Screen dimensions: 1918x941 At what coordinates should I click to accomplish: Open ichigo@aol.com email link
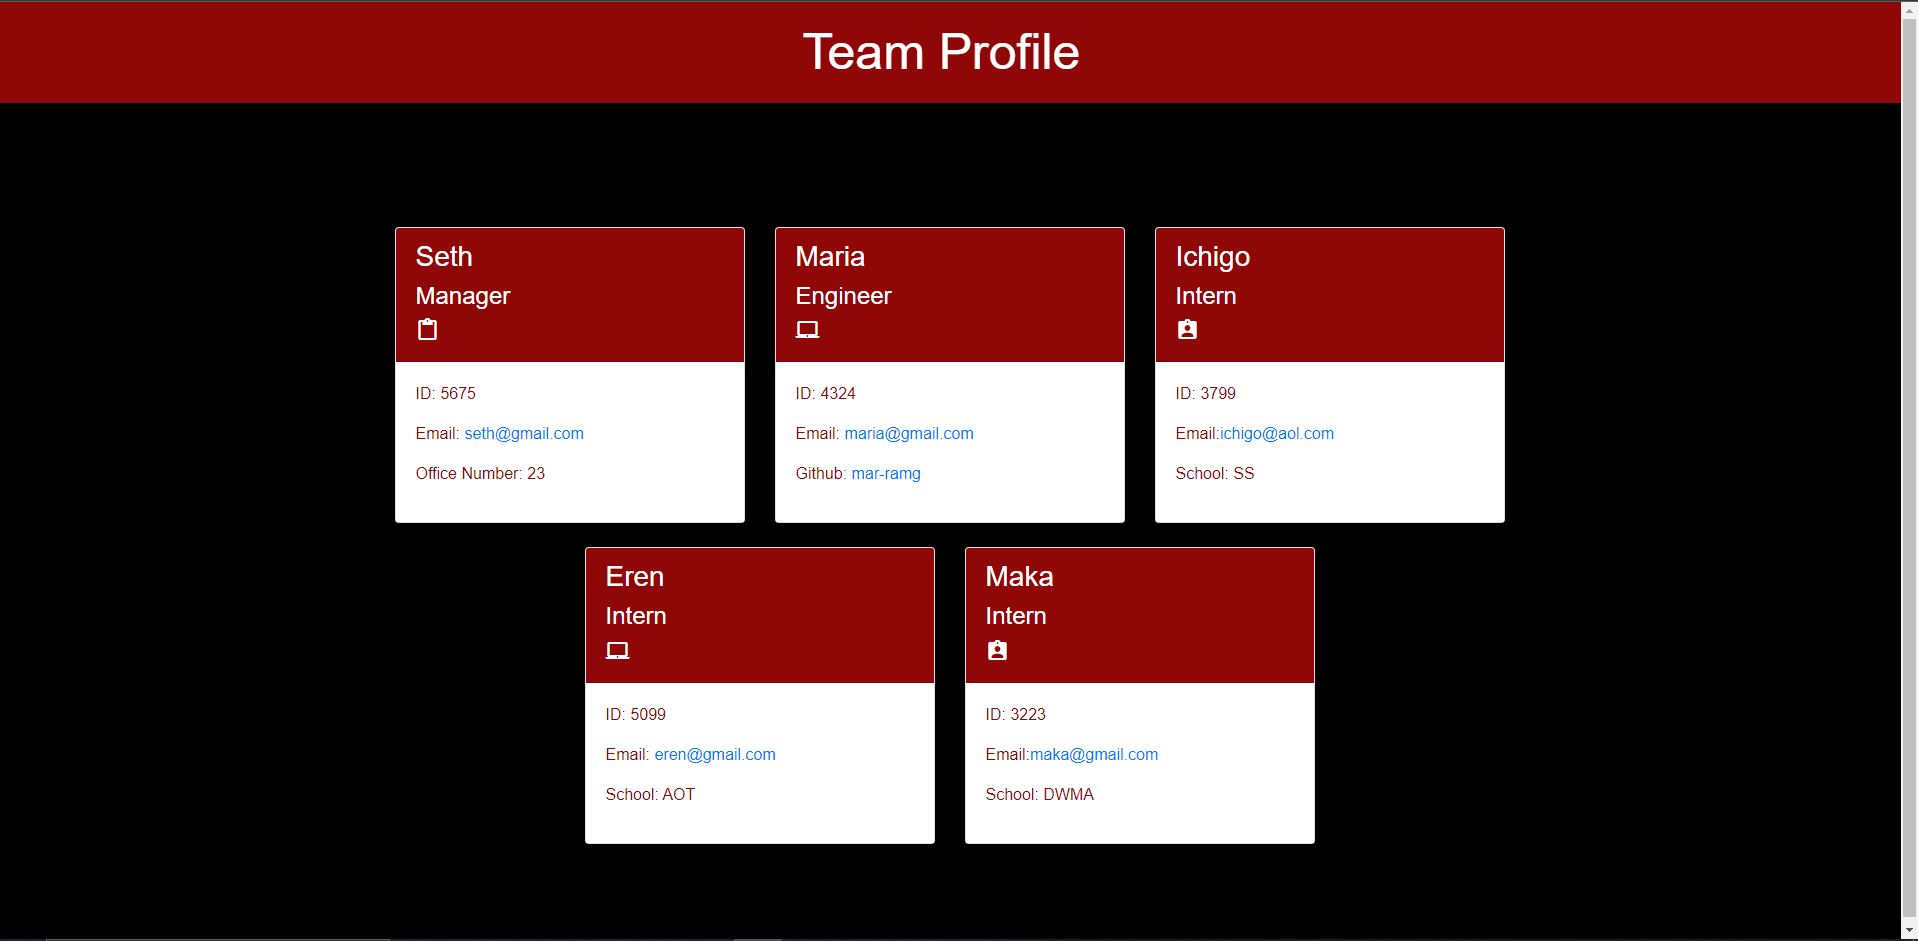(1276, 433)
